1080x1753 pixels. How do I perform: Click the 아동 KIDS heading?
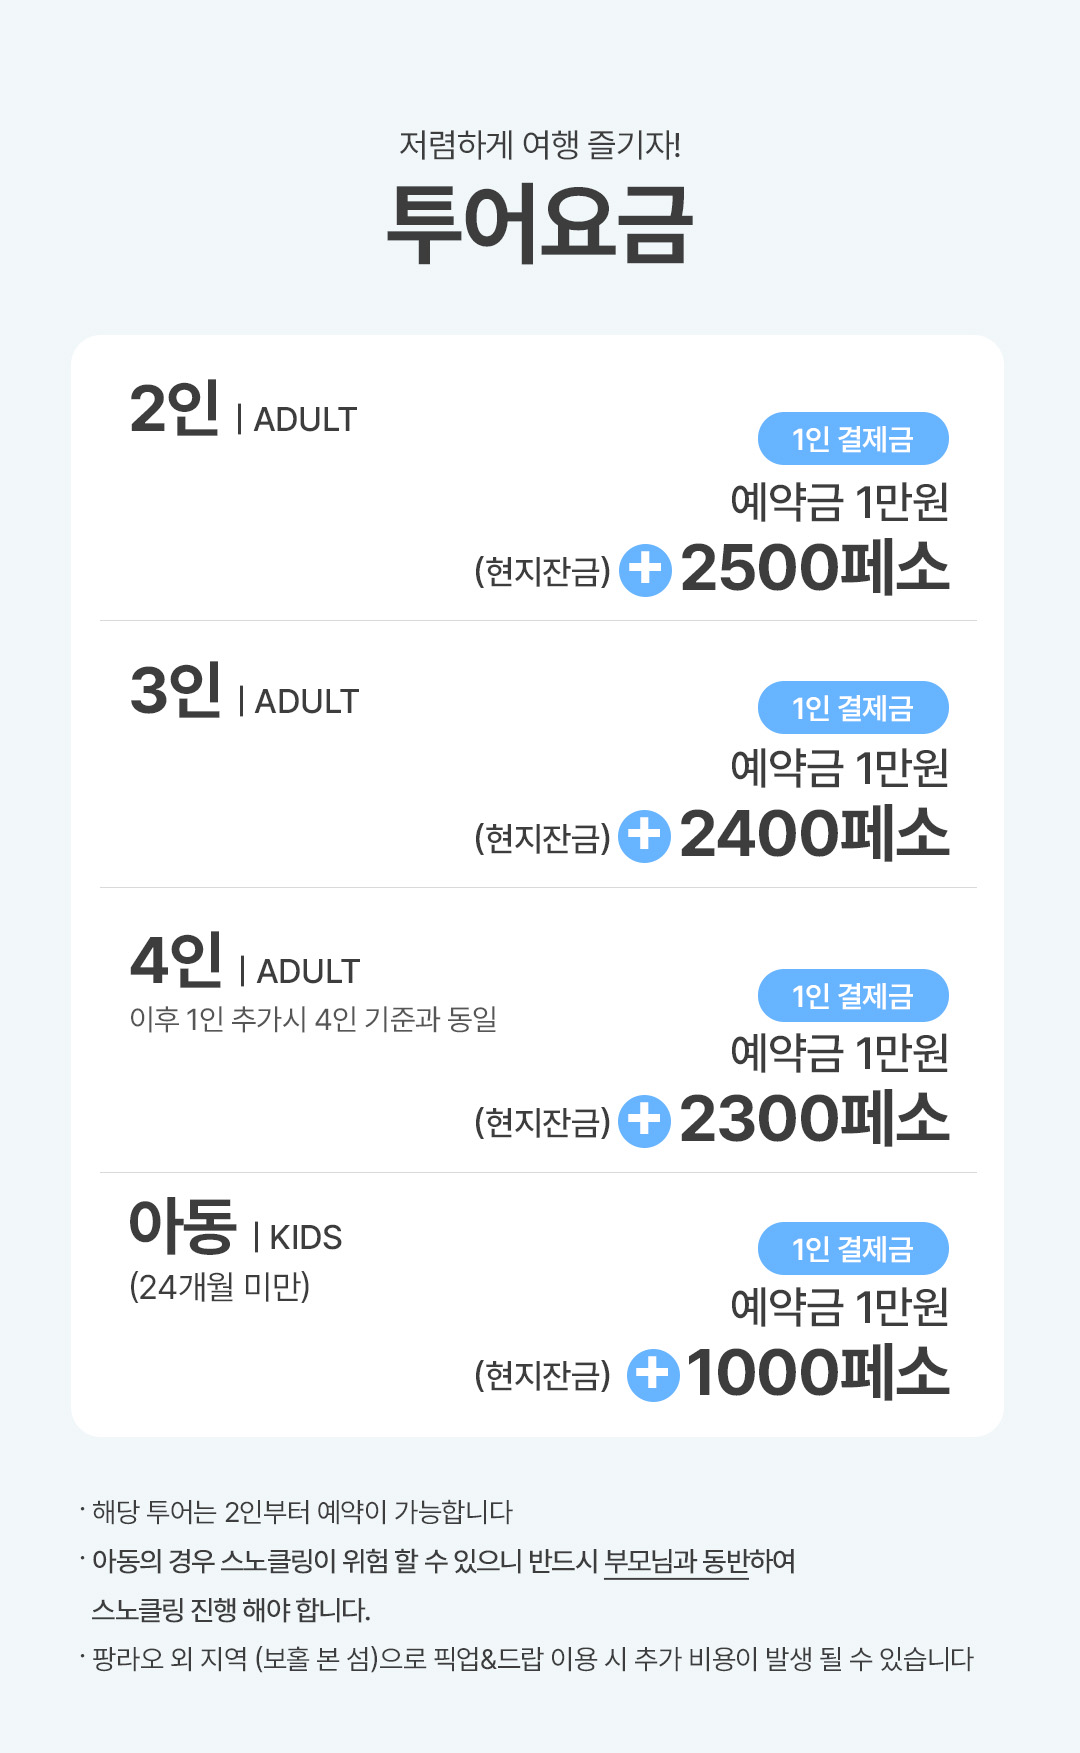pyautogui.click(x=235, y=1229)
